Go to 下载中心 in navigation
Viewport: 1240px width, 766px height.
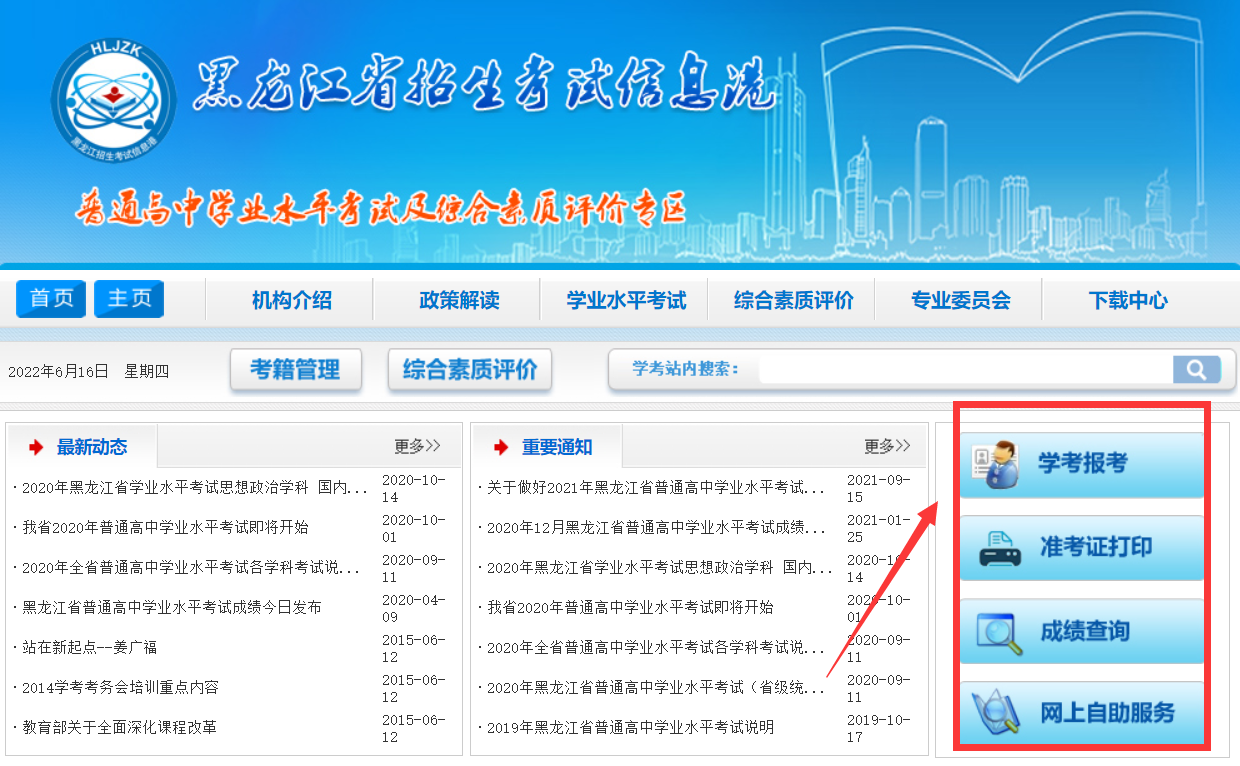(x=1128, y=300)
